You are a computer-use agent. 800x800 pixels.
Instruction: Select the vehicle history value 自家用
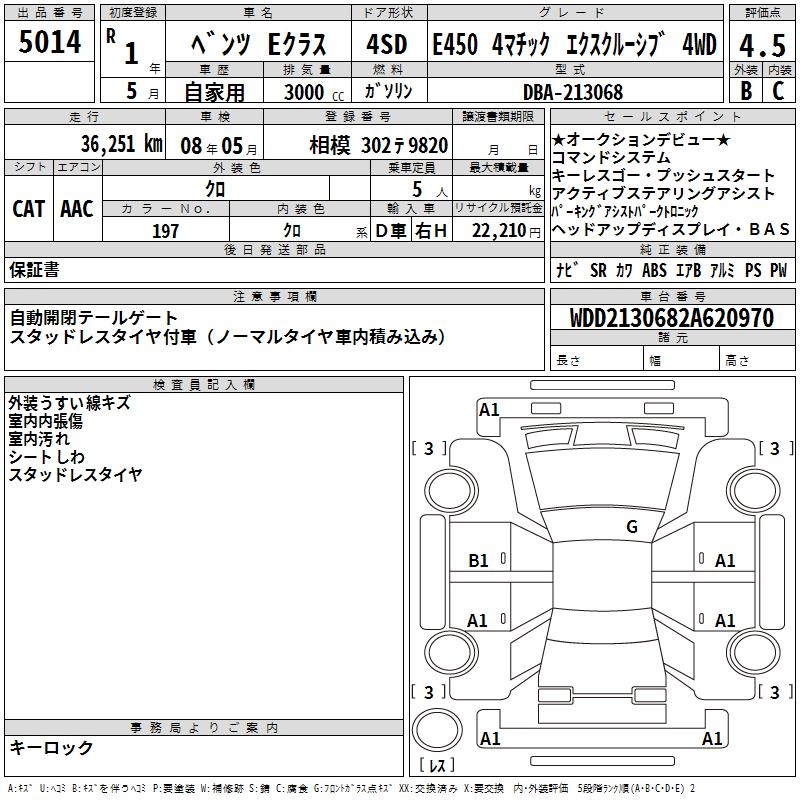[x=214, y=92]
